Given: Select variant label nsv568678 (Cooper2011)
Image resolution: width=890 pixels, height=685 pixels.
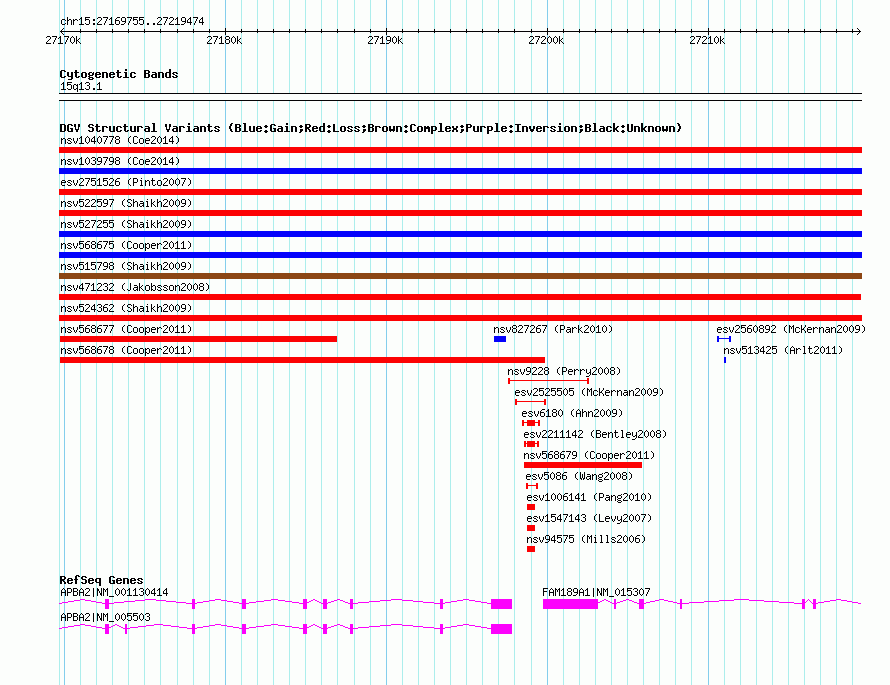Looking at the screenshot, I should (x=126, y=350).
